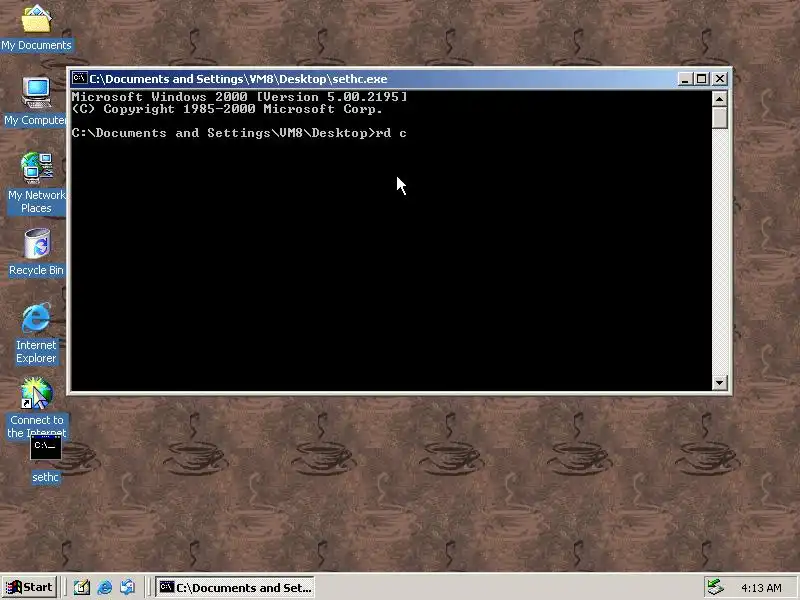Click Show Desktop quick launch icon
Viewport: 800px width, 600px height.
click(81, 587)
